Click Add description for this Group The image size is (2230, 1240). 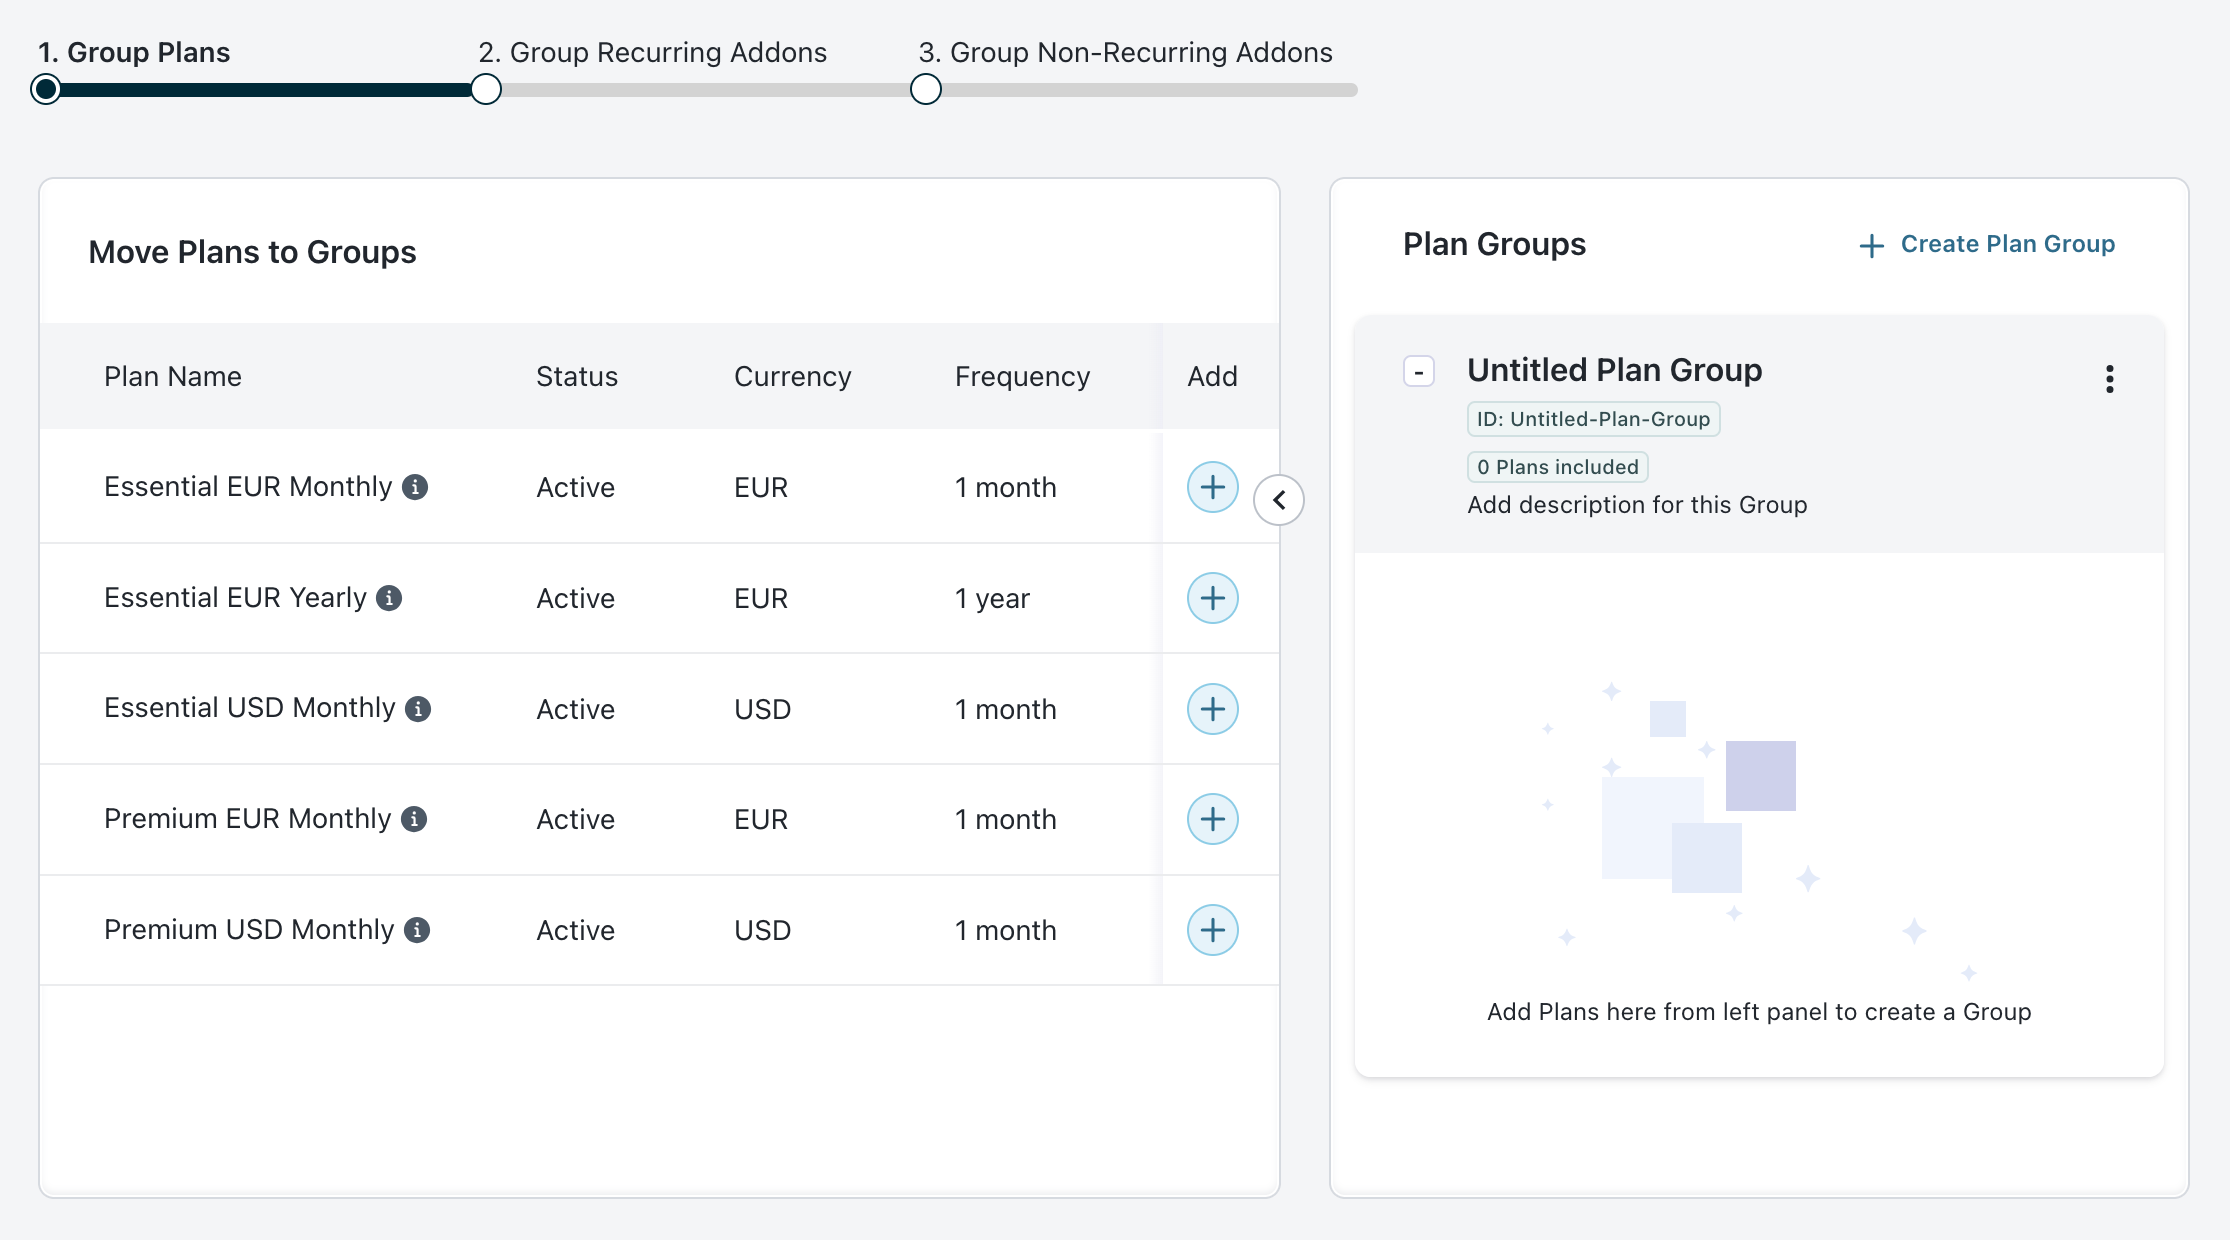tap(1637, 505)
